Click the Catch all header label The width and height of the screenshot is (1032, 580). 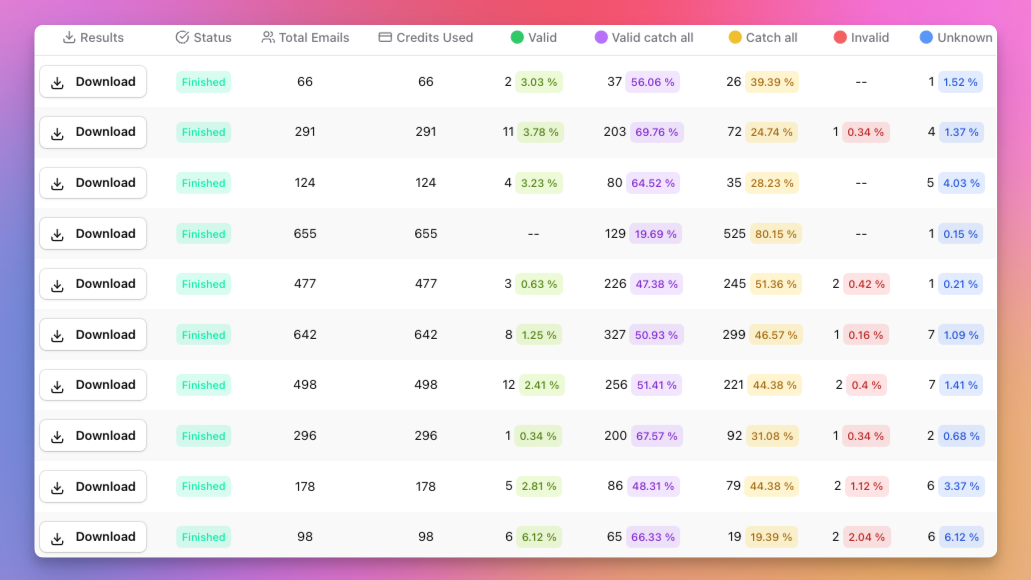coord(771,38)
